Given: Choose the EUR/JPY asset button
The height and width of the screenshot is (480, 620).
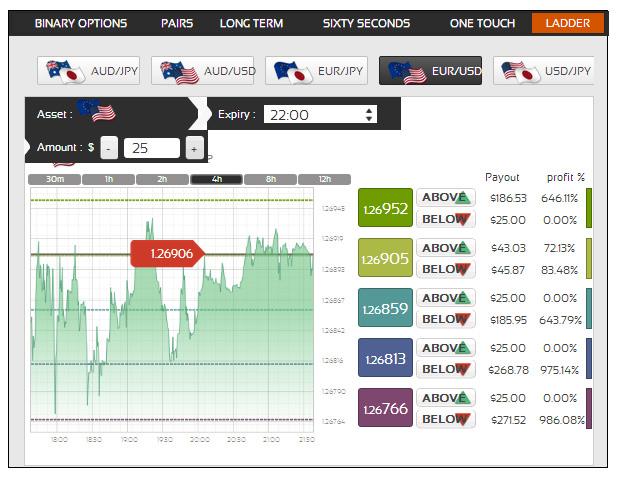Looking at the screenshot, I should click(x=316, y=71).
